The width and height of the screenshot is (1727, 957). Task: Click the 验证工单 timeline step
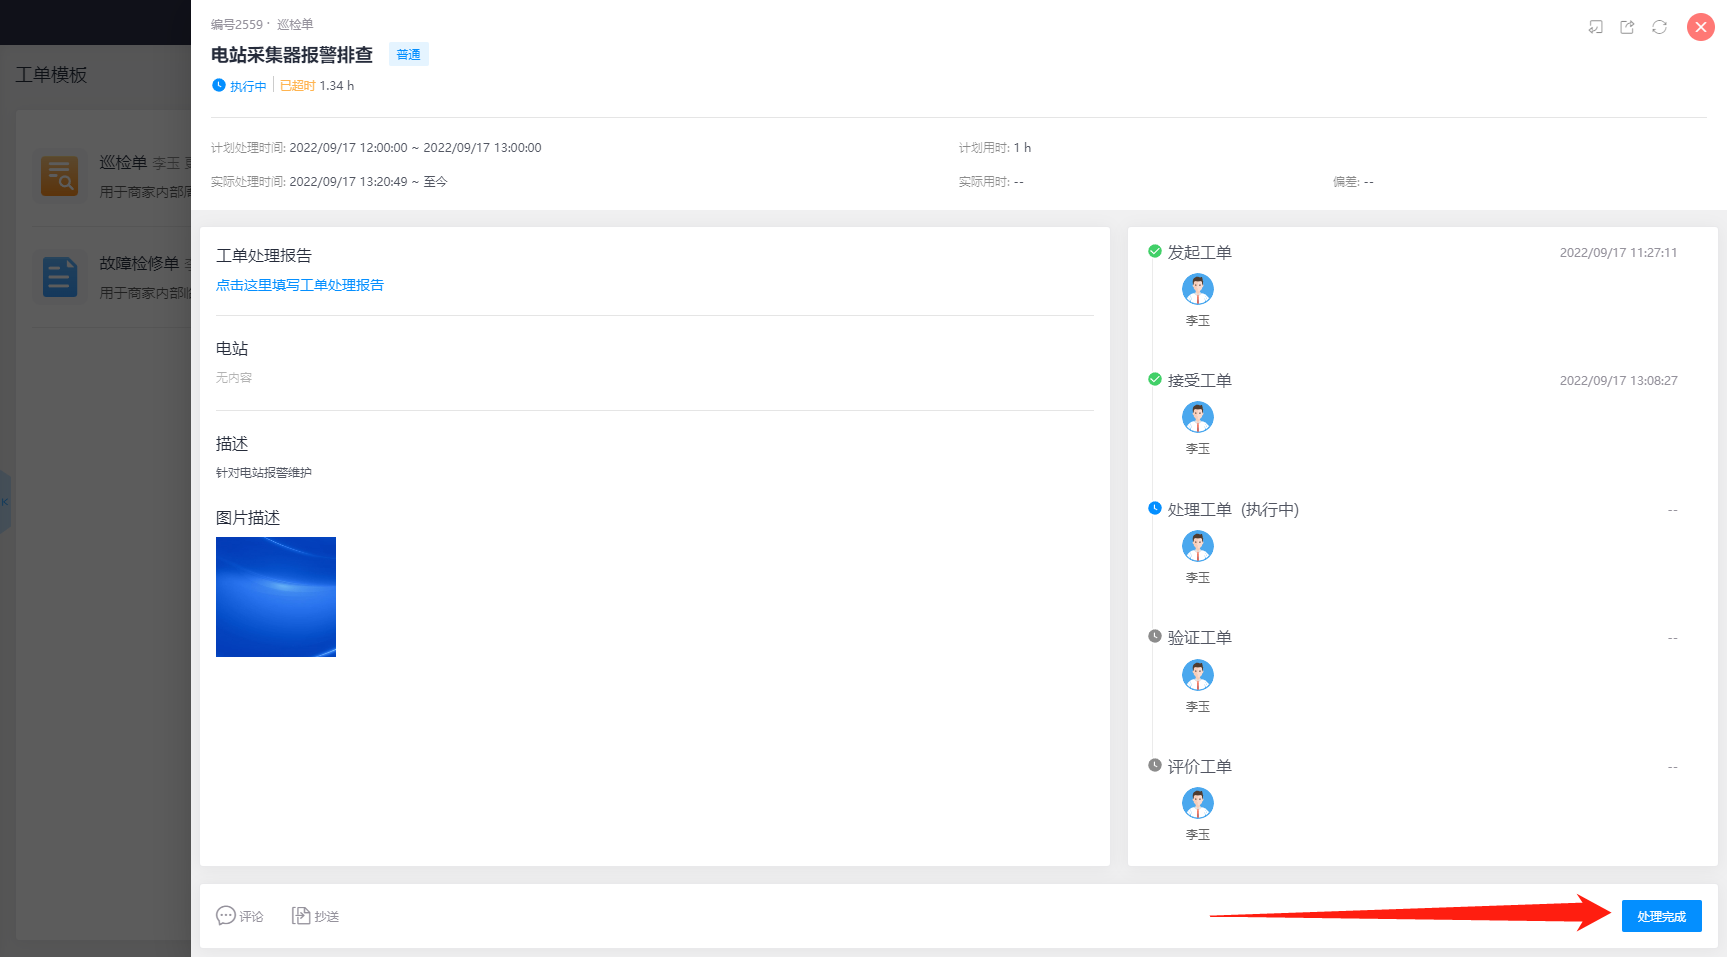[1199, 638]
